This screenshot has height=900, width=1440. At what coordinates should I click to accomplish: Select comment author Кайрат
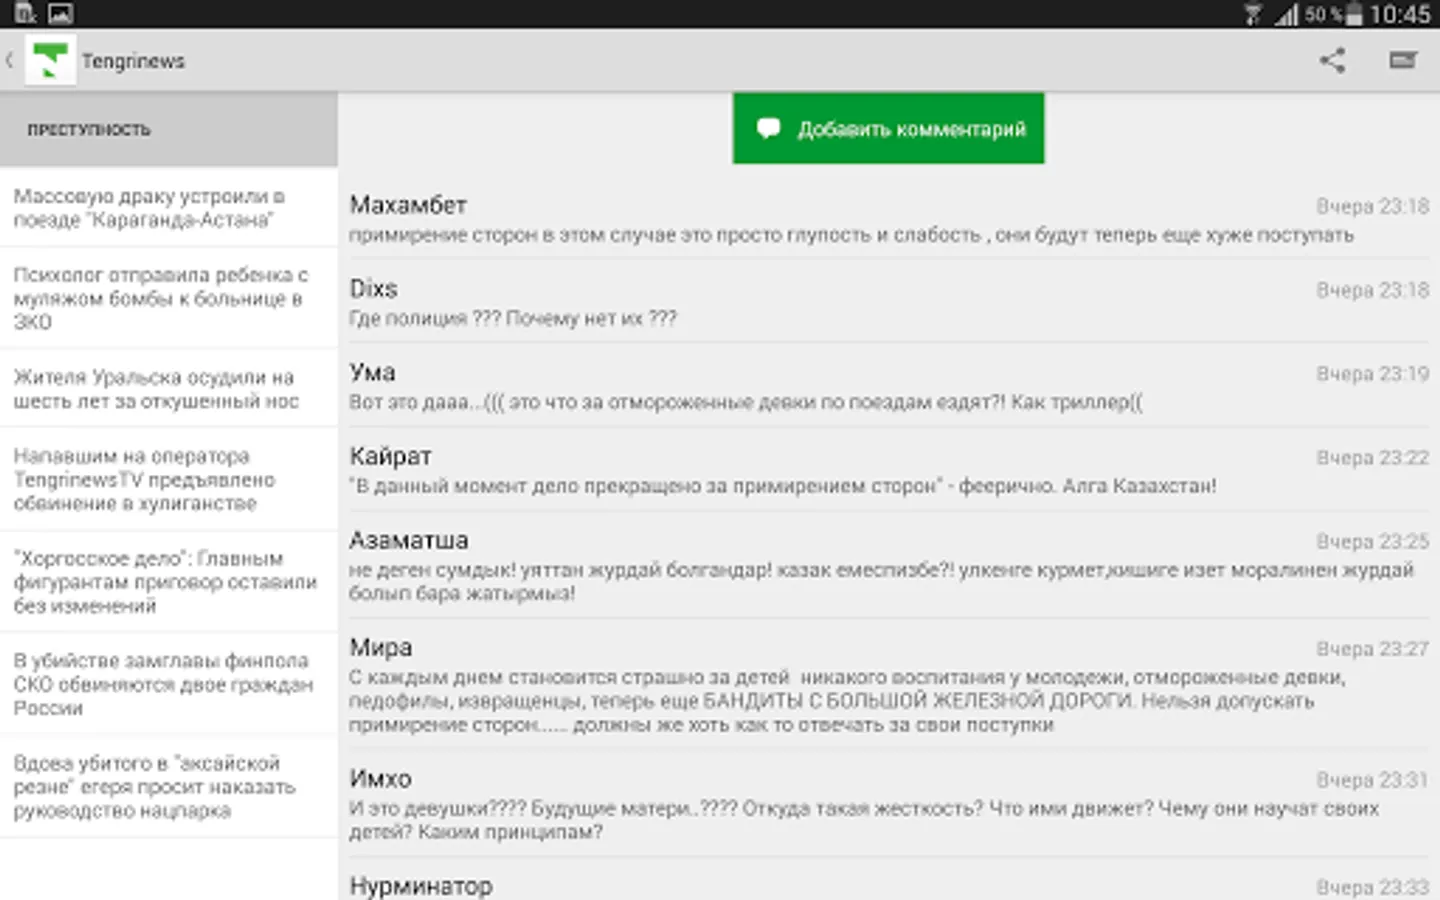(390, 456)
